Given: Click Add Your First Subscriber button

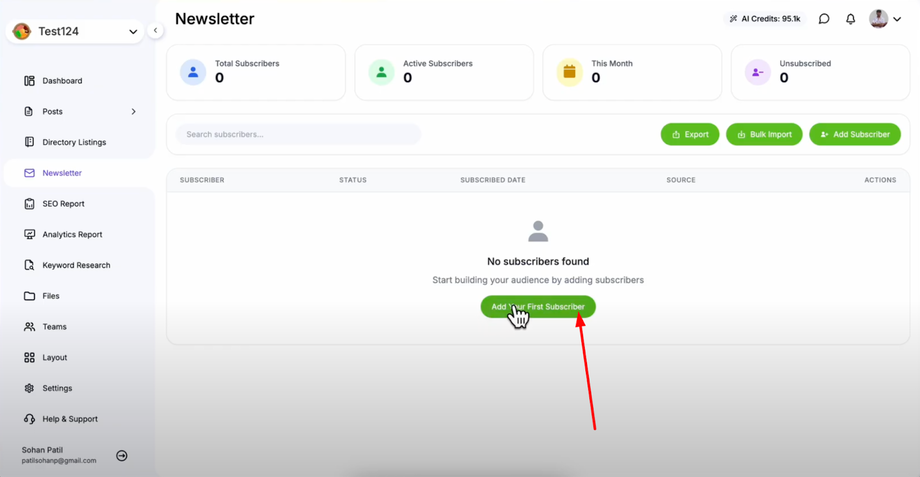Looking at the screenshot, I should coord(538,307).
